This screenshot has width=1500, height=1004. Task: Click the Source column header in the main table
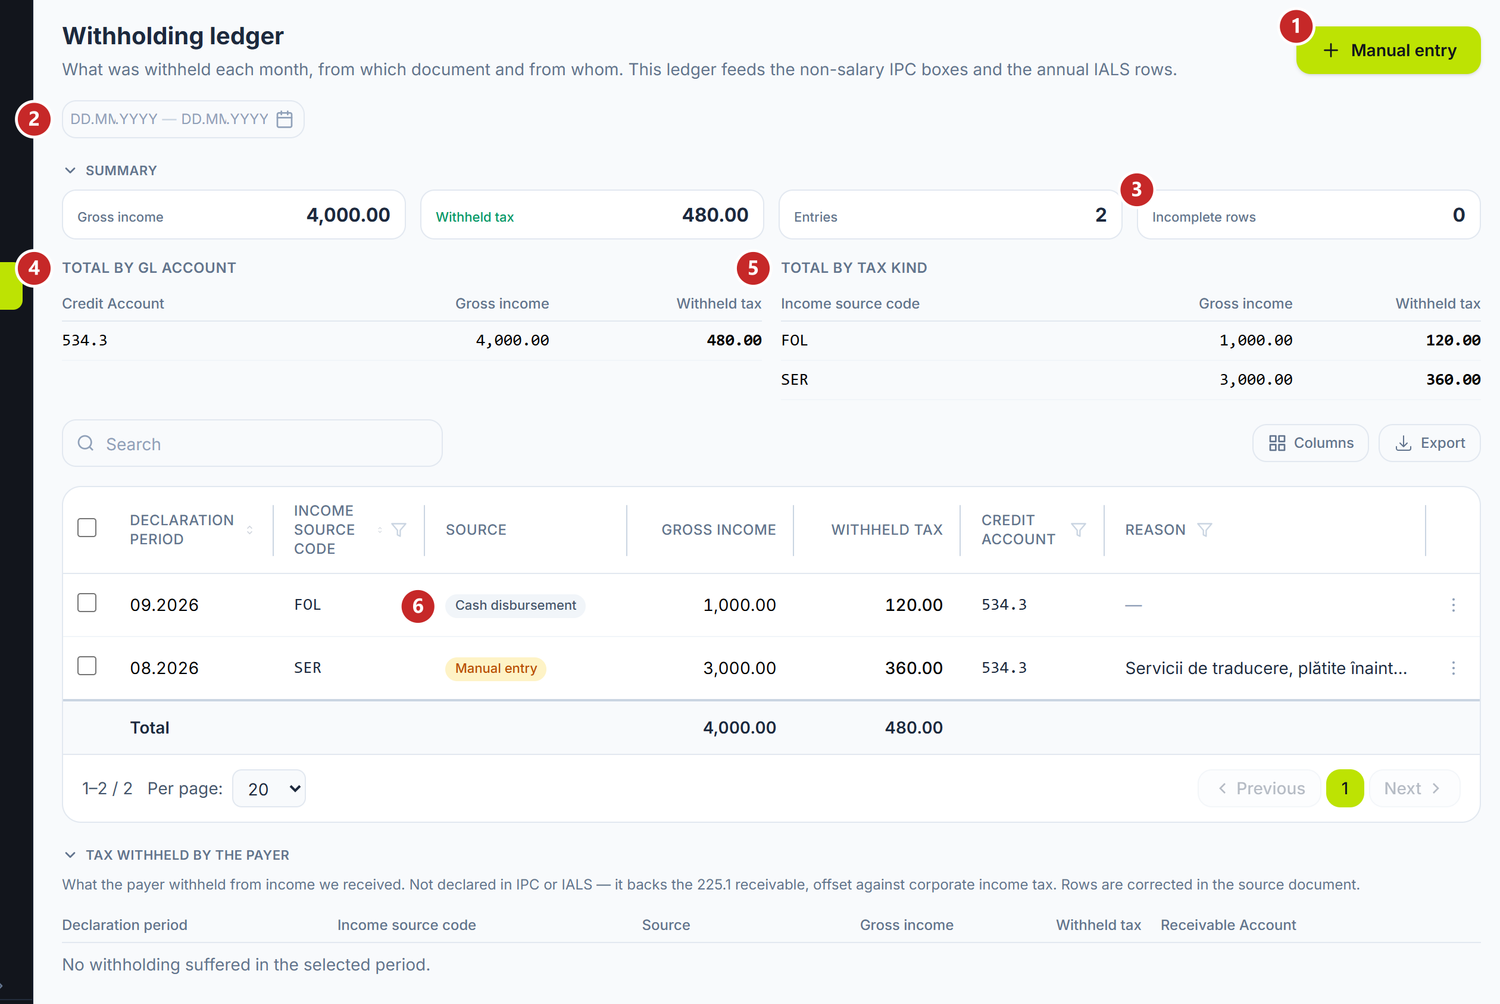[476, 530]
